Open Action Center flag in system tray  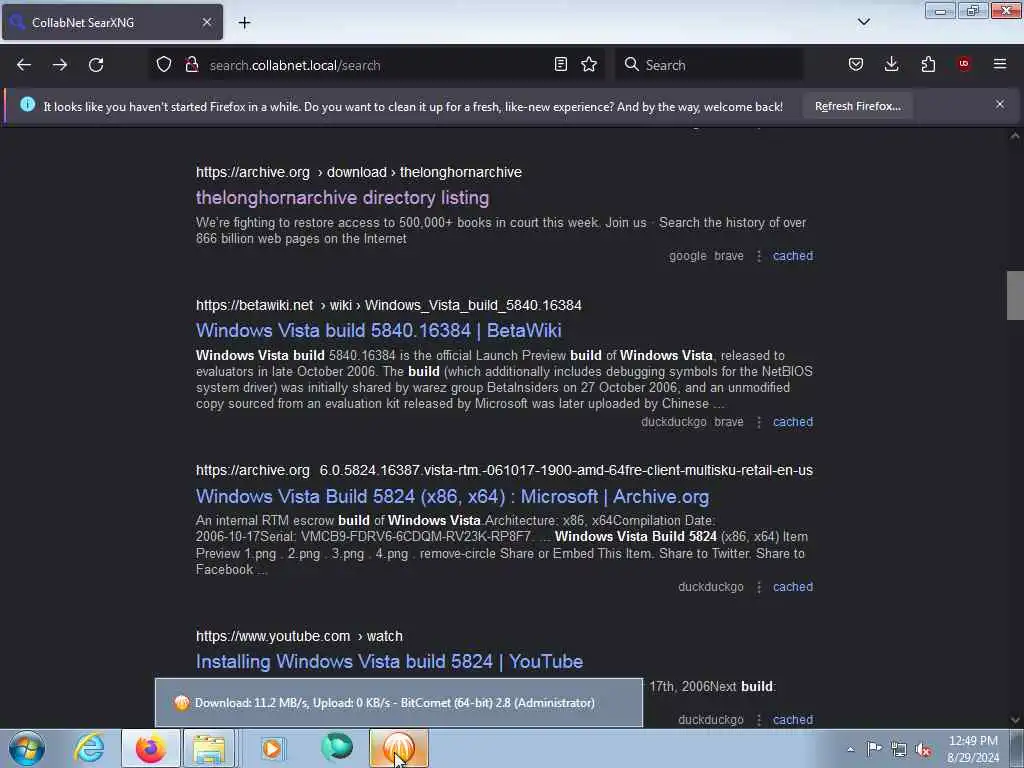(874, 749)
